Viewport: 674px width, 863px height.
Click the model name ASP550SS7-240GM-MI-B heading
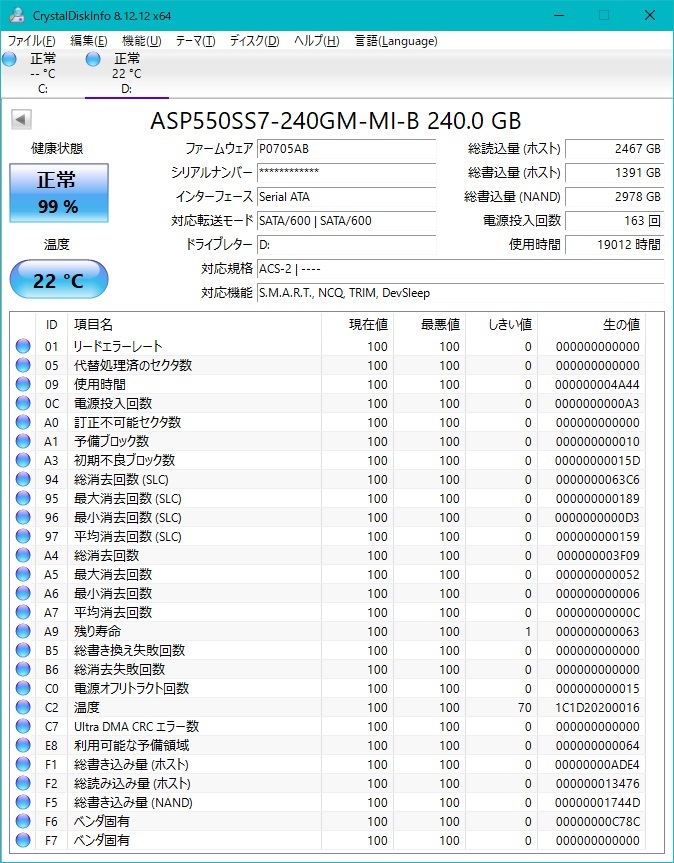pyautogui.click(x=336, y=121)
